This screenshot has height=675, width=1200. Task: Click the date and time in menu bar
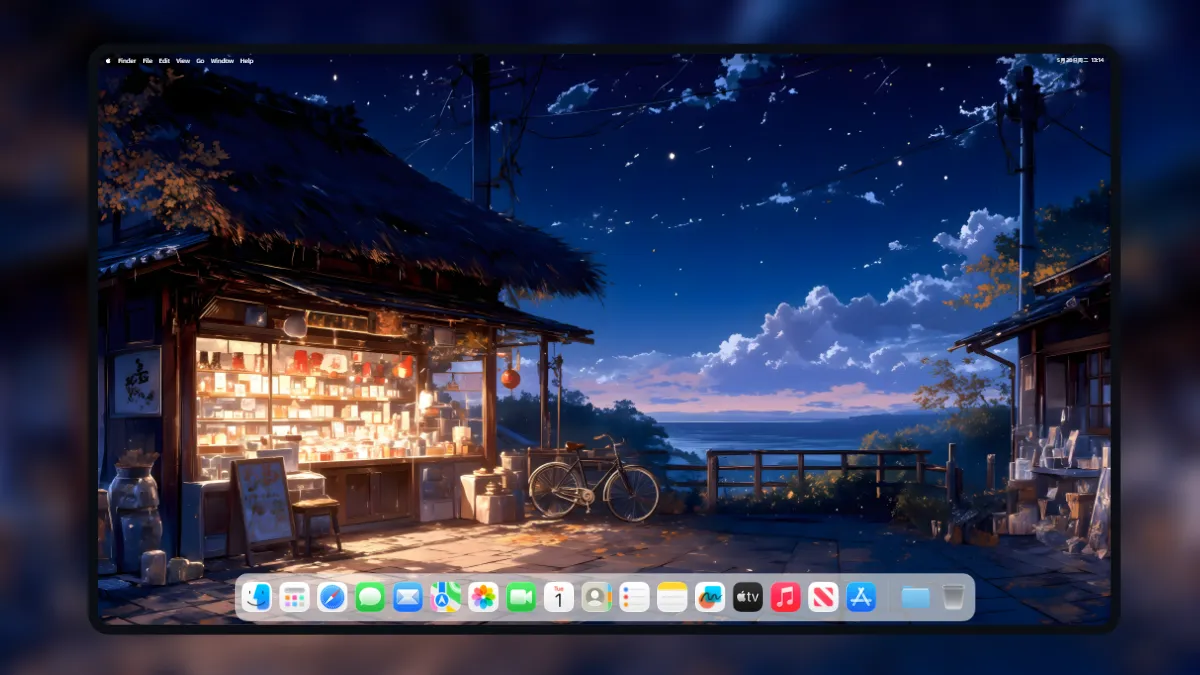(1080, 61)
